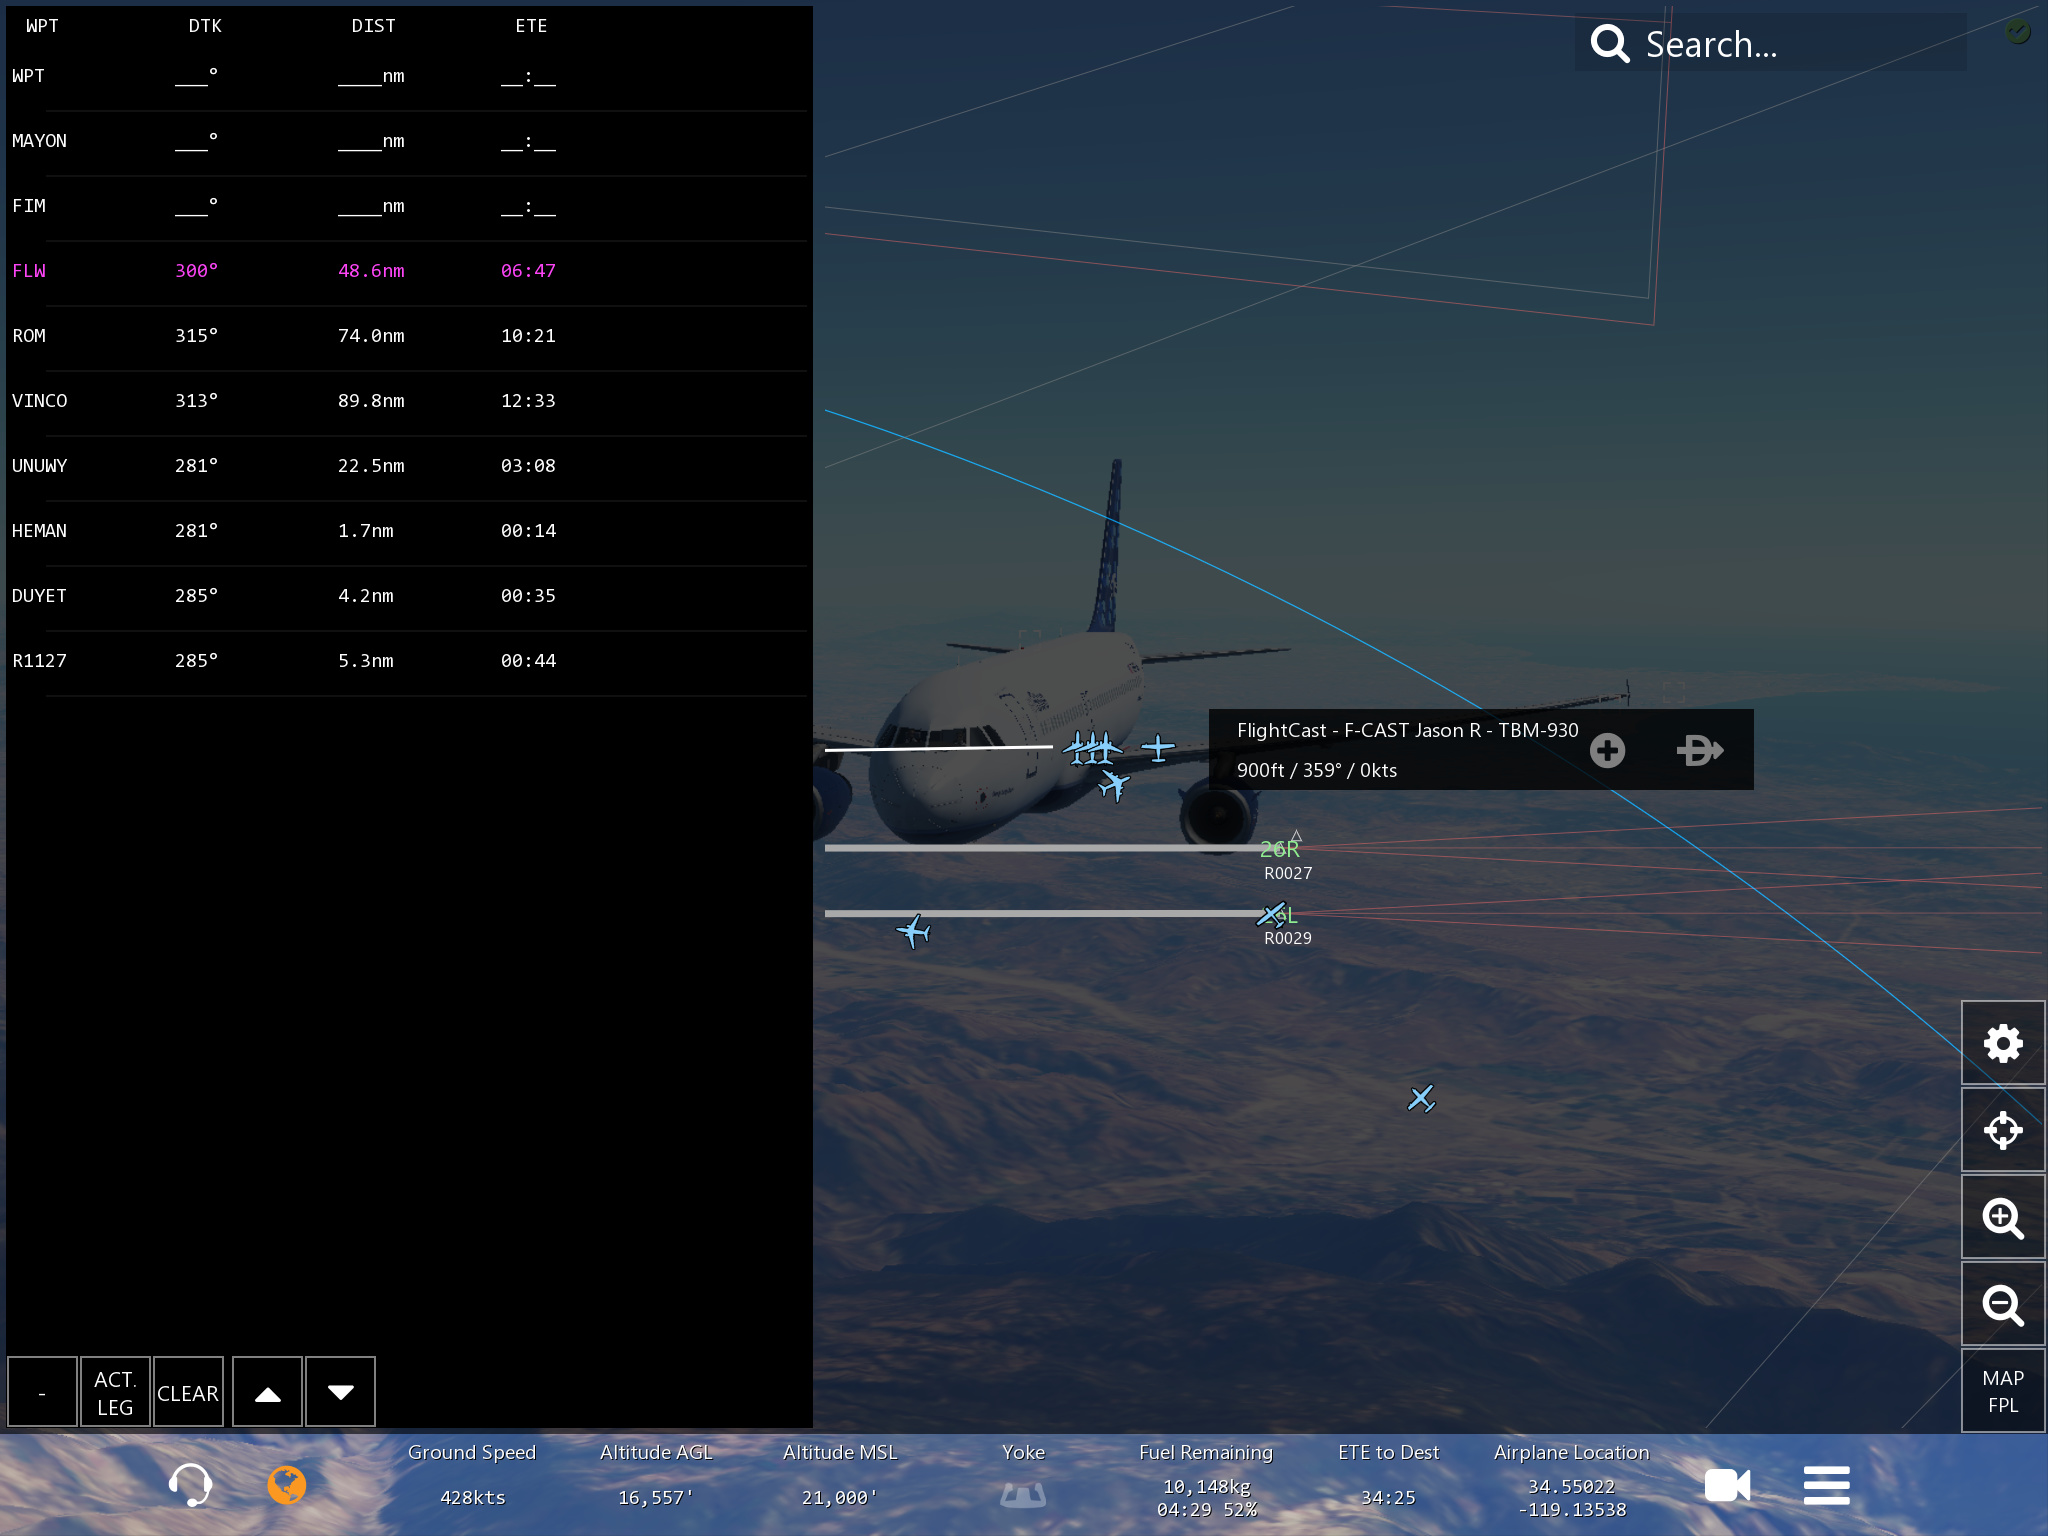Click the minus remove waypoint button
This screenshot has height=1536, width=2048.
click(x=42, y=1392)
